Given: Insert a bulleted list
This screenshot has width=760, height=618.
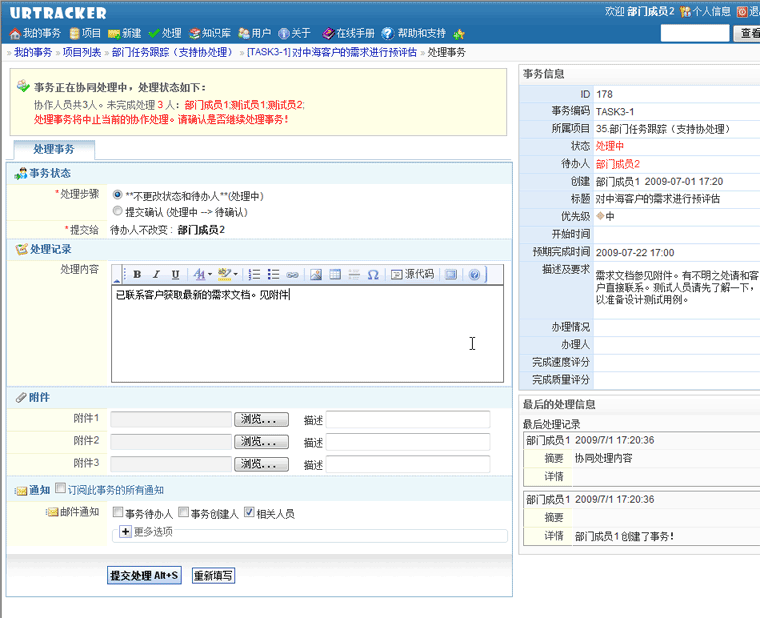Looking at the screenshot, I should pos(273,274).
